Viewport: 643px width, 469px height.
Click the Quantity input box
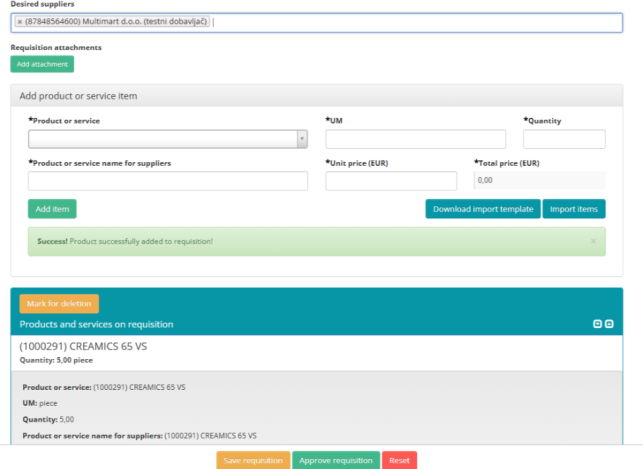(x=564, y=139)
